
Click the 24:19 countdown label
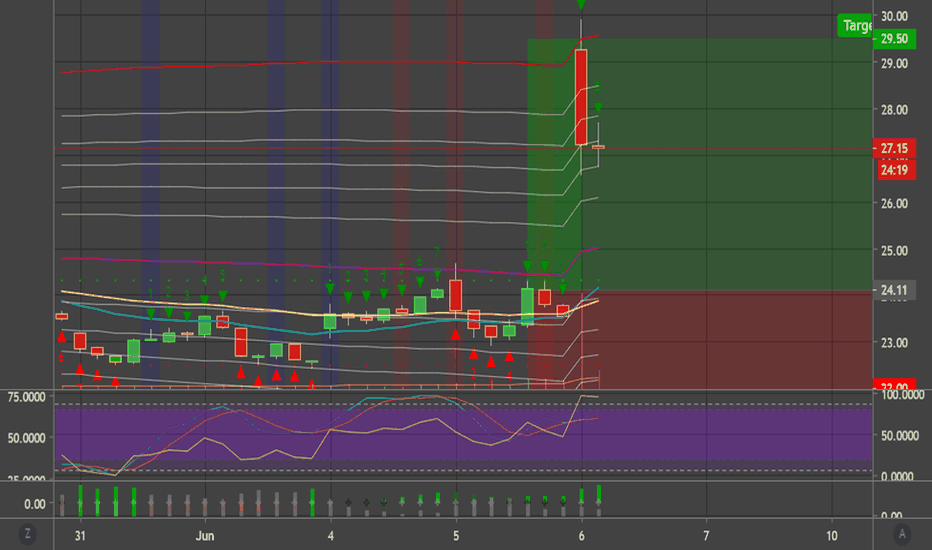894,171
